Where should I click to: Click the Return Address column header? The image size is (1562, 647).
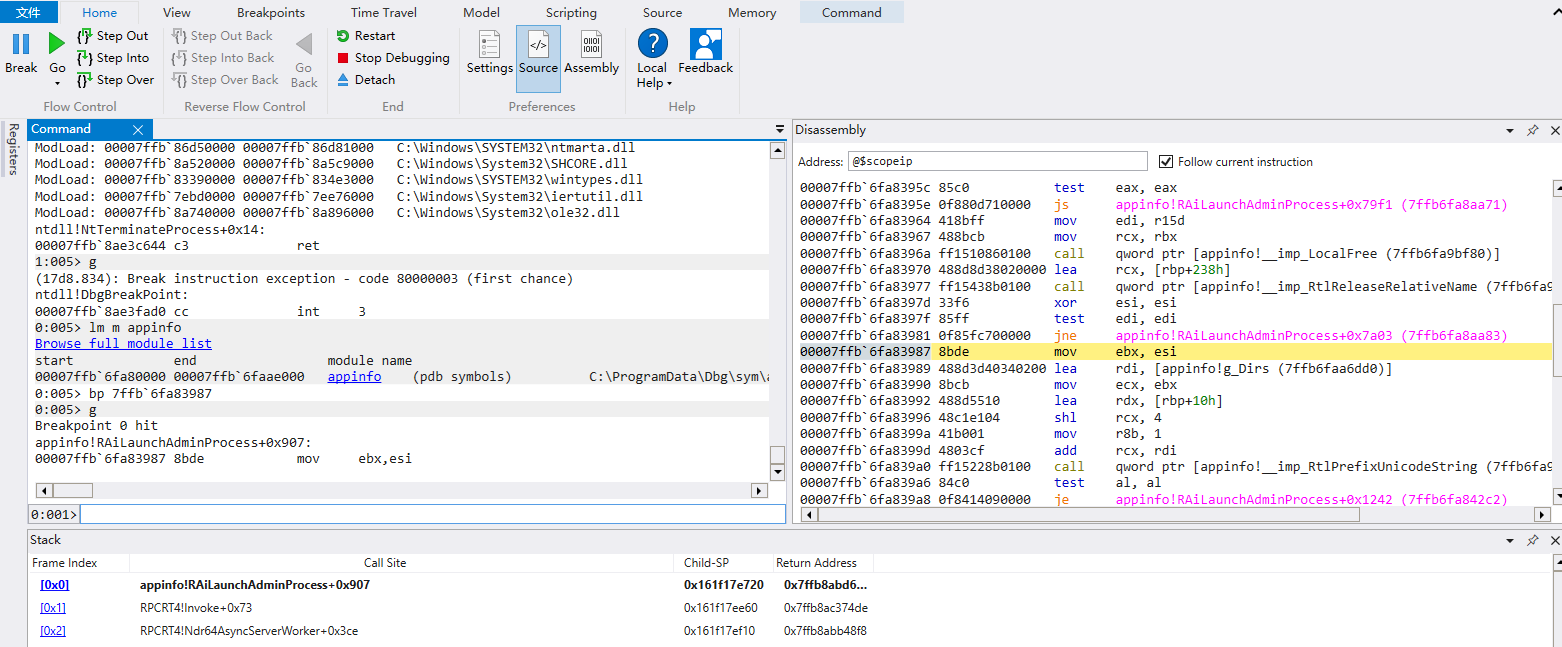(816, 563)
